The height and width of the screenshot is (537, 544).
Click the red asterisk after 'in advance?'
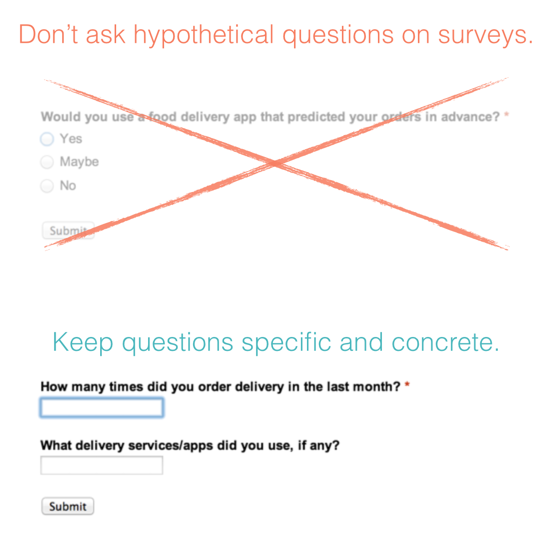507,115
